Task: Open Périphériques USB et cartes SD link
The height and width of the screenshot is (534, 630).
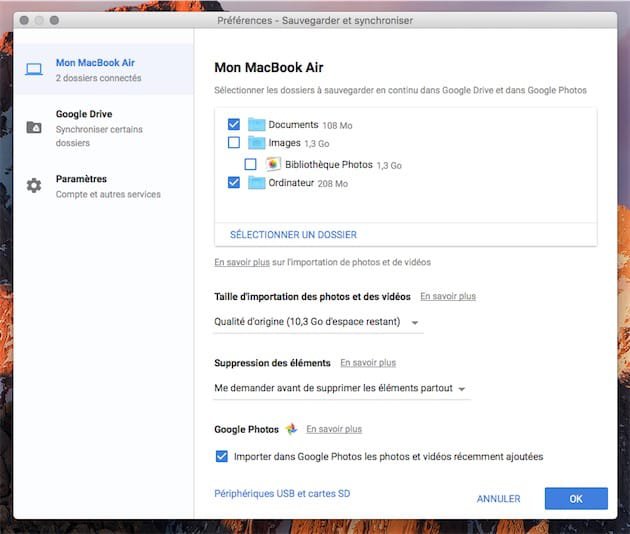Action: point(282,493)
